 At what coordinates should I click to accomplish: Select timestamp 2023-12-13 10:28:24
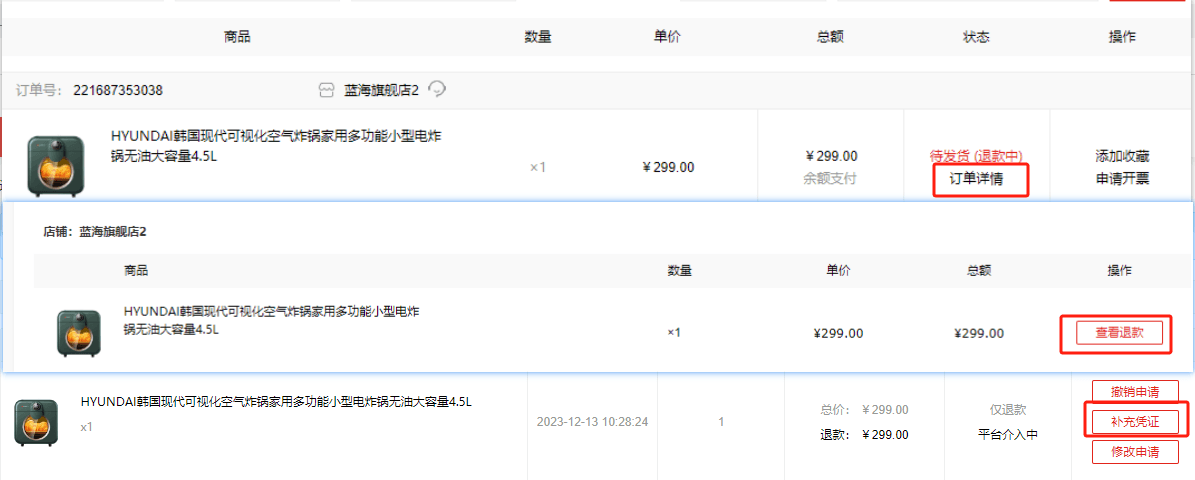(x=592, y=421)
